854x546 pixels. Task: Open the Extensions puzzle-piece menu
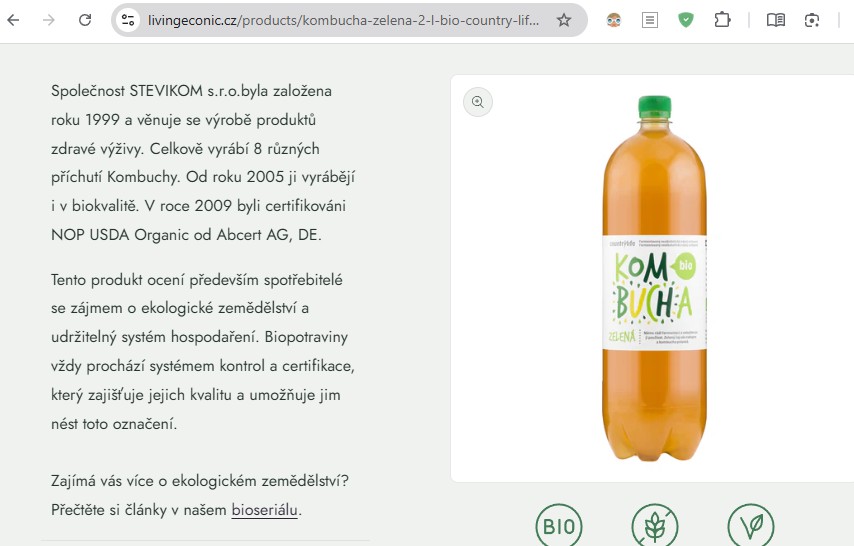722,20
